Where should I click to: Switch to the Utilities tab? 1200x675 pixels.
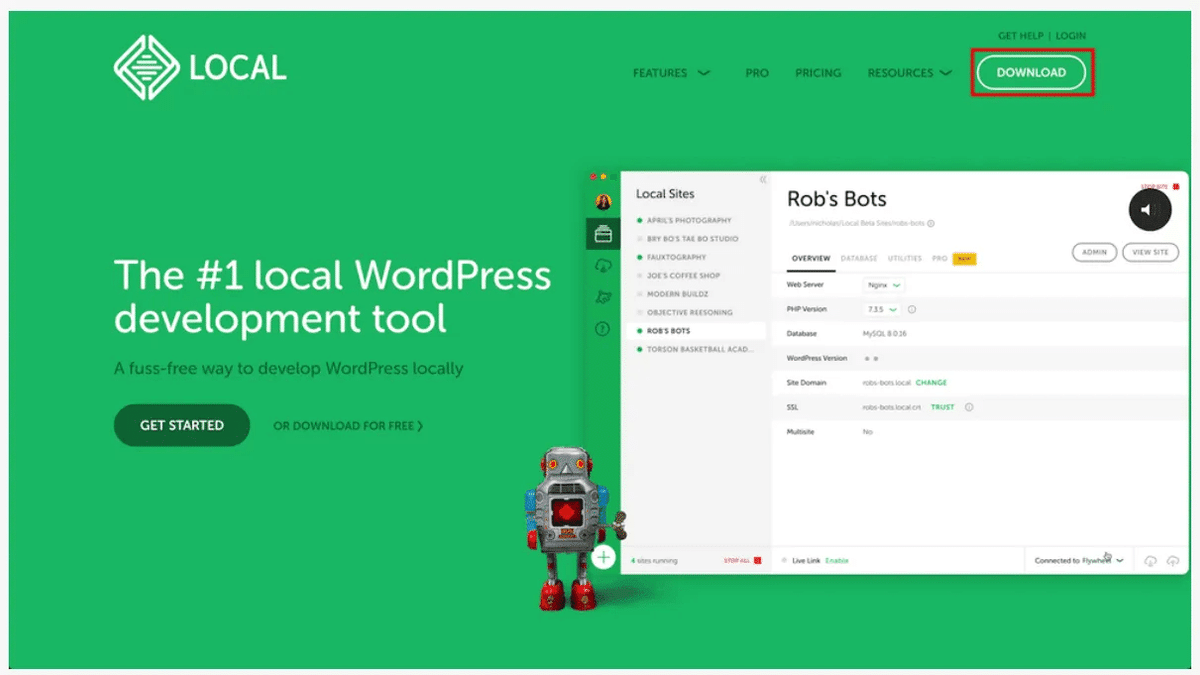(x=905, y=258)
